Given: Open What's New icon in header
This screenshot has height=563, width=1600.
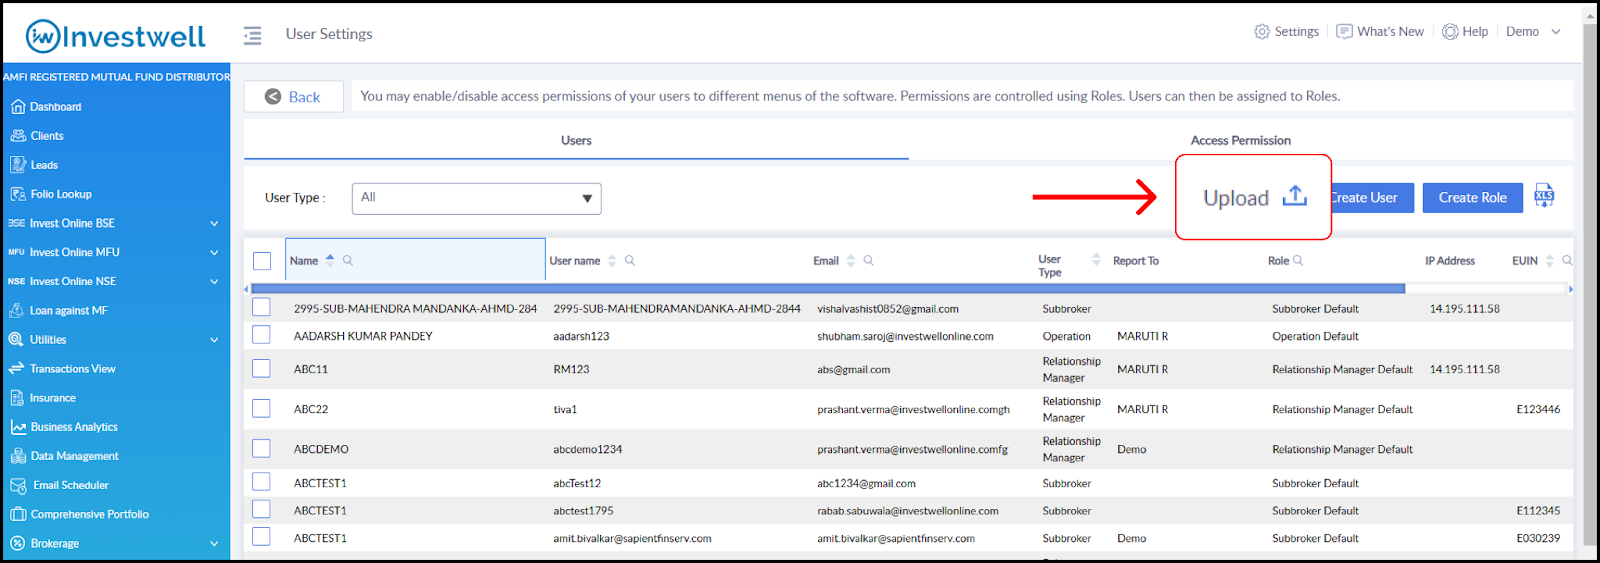Looking at the screenshot, I should [x=1344, y=32].
